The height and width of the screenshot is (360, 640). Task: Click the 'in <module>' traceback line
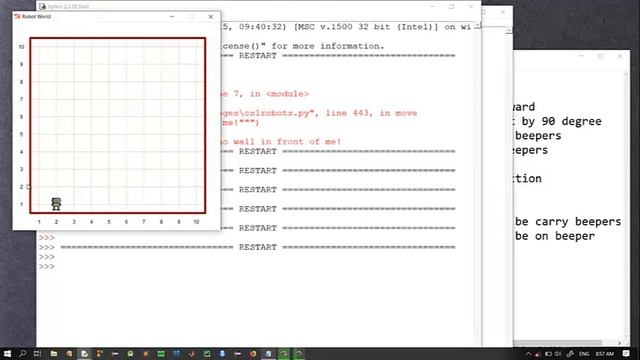click(279, 94)
